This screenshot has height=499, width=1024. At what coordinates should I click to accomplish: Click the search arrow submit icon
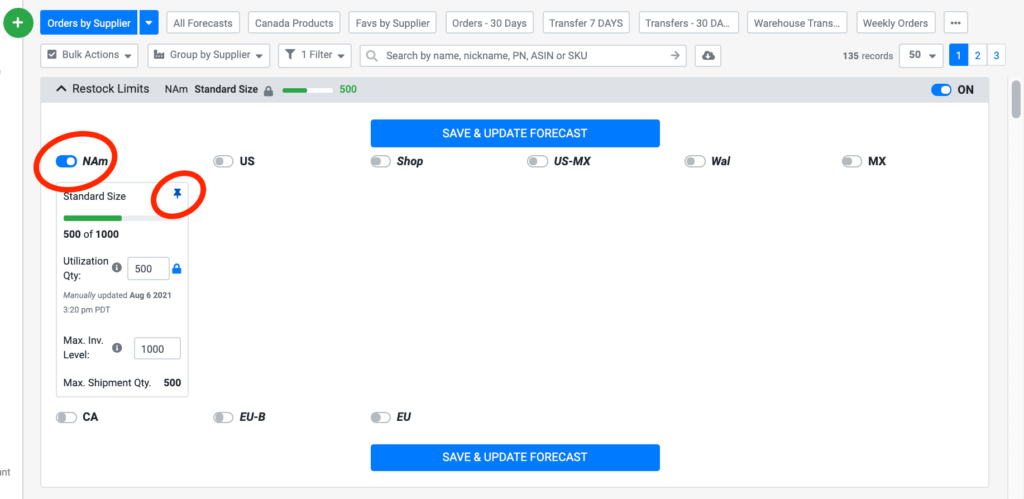tap(675, 56)
